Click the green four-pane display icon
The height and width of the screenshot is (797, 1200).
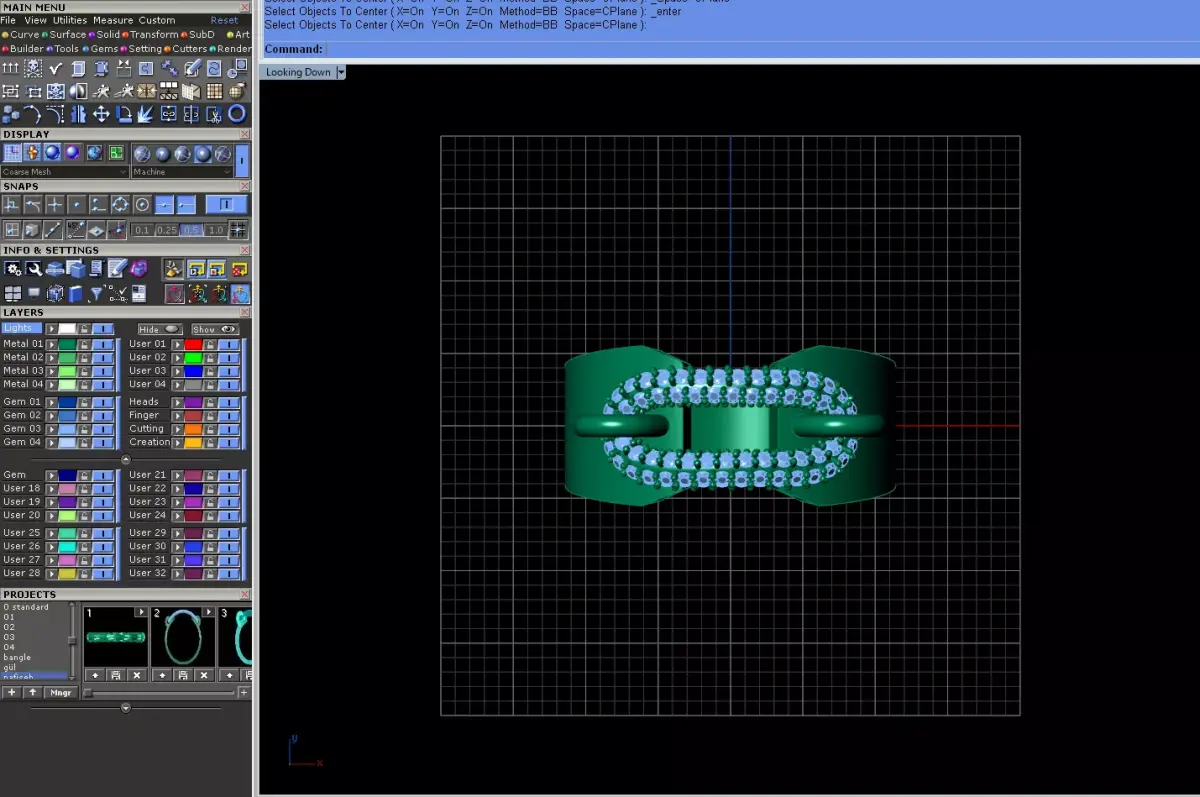[x=116, y=152]
